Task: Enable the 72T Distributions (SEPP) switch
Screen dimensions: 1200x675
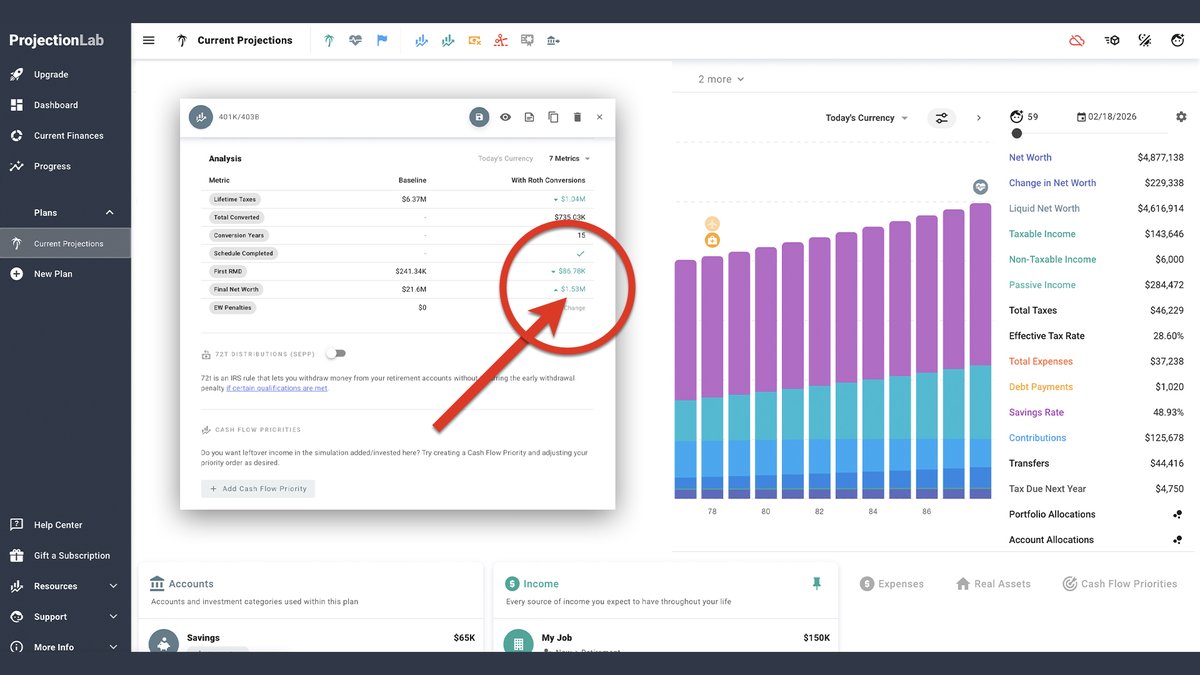Action: pyautogui.click(x=335, y=354)
